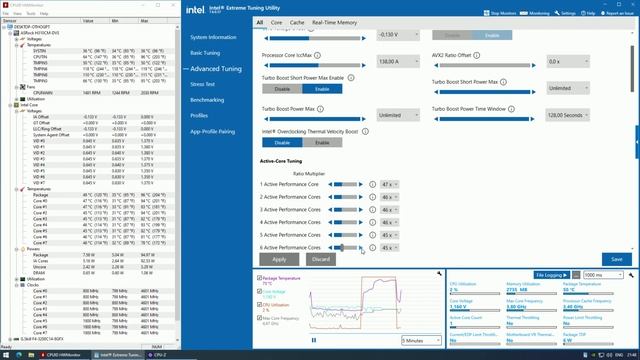Show info icon for 5 Active Performance Cores
This screenshot has width=640, height=360.
pyautogui.click(x=372, y=235)
